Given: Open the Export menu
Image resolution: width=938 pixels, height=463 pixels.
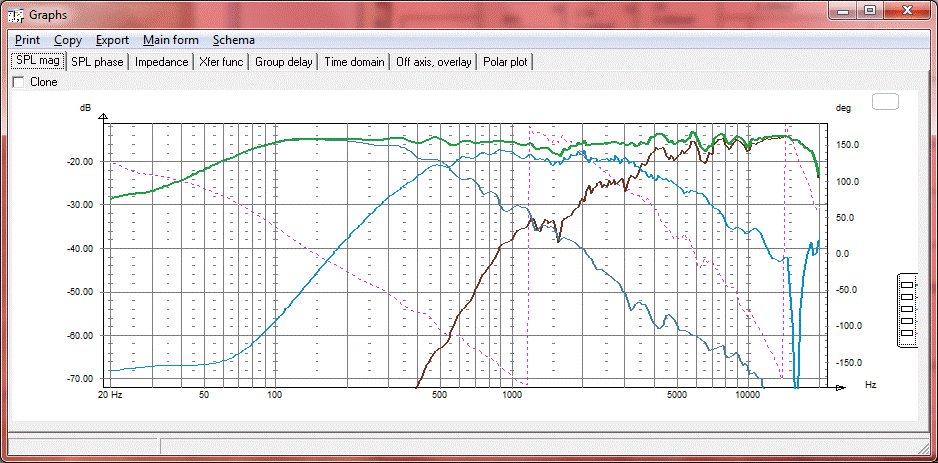Looking at the screenshot, I should point(112,40).
